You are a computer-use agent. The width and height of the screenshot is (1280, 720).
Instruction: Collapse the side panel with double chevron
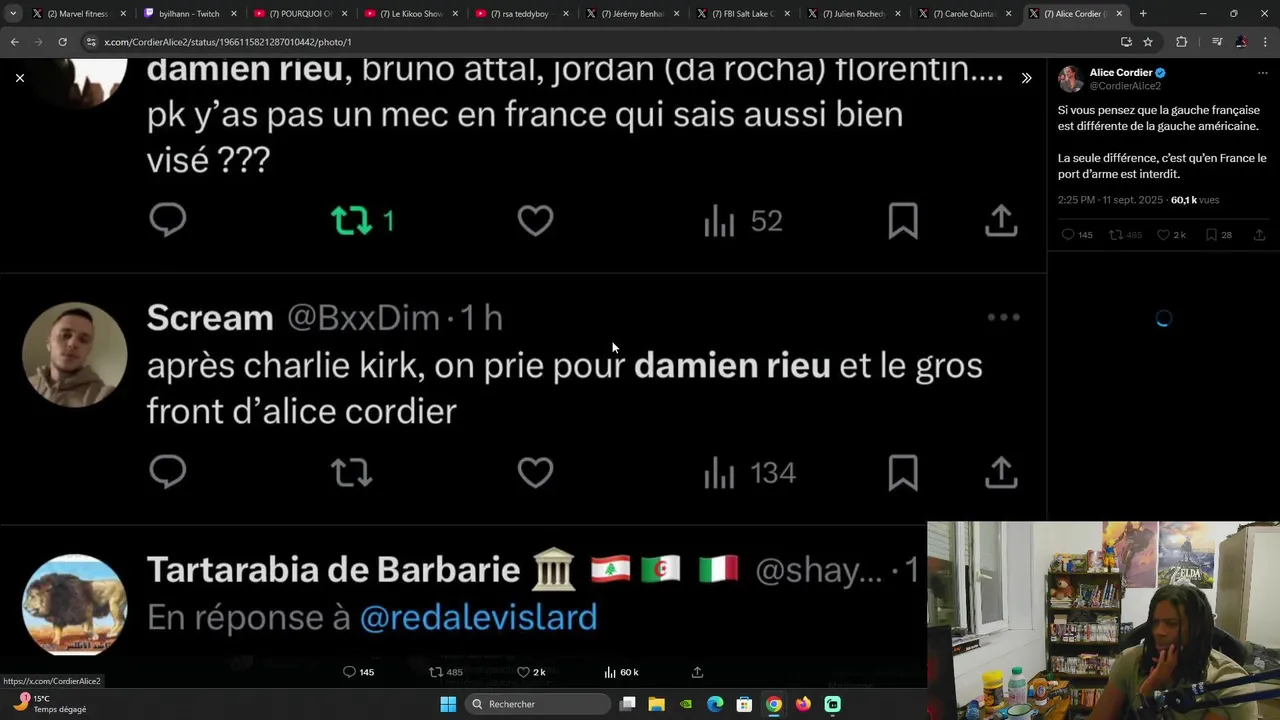[1026, 78]
